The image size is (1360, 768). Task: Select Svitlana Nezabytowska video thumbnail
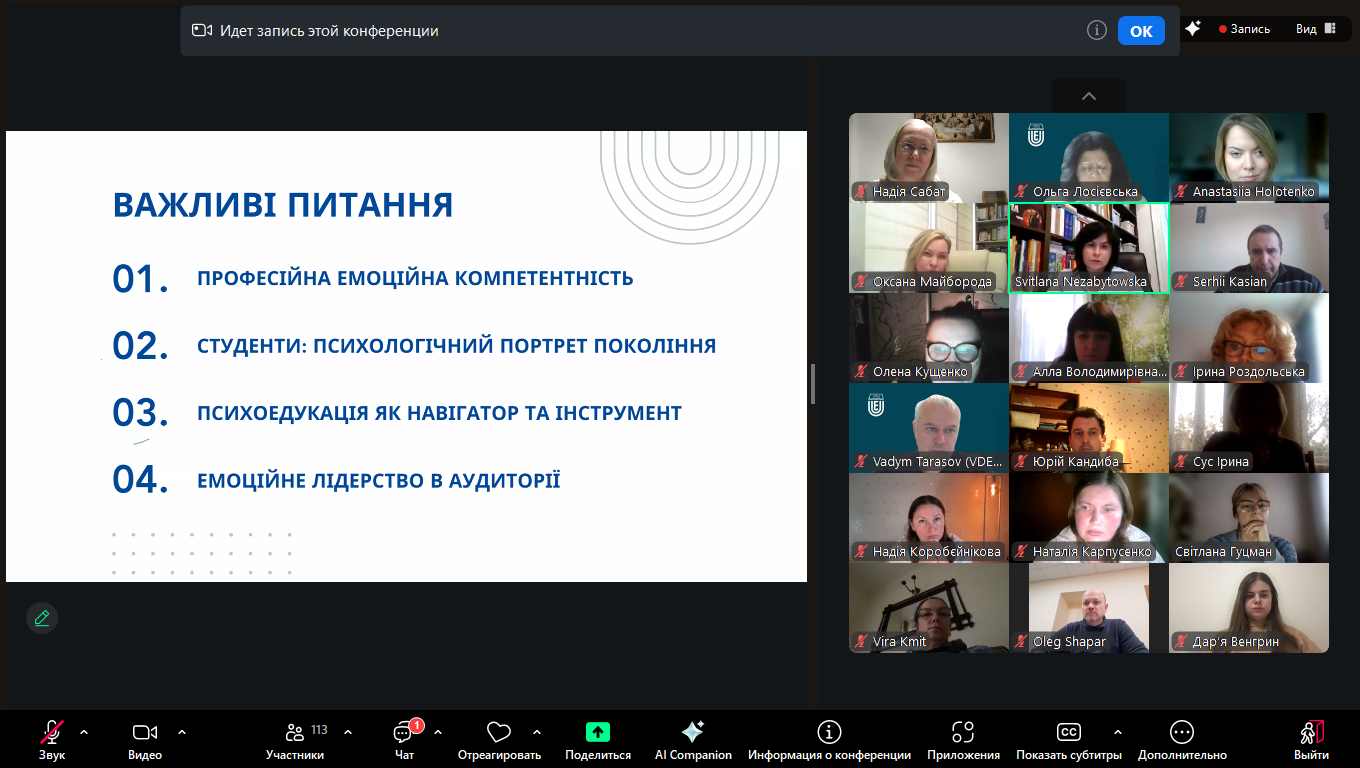pos(1088,247)
